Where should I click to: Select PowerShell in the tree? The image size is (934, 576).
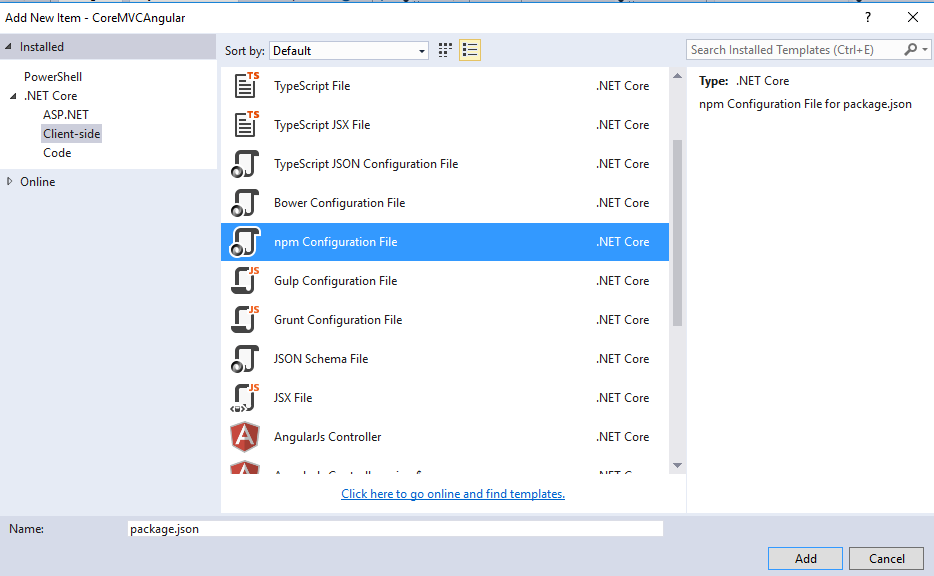[x=53, y=76]
